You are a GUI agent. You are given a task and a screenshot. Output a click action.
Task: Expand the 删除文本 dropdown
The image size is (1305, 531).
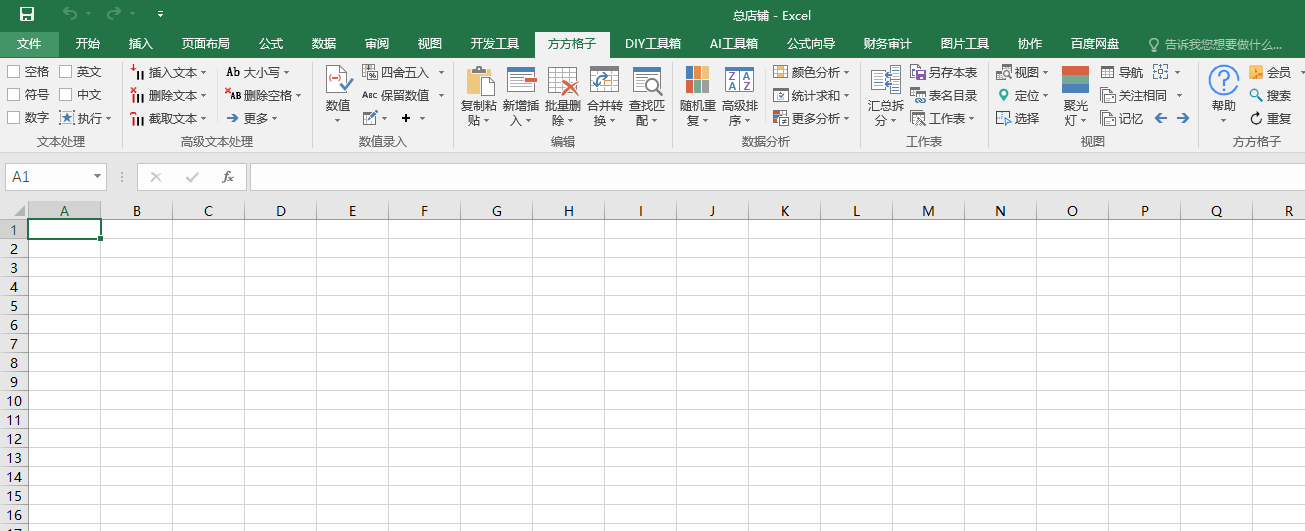[x=203, y=95]
